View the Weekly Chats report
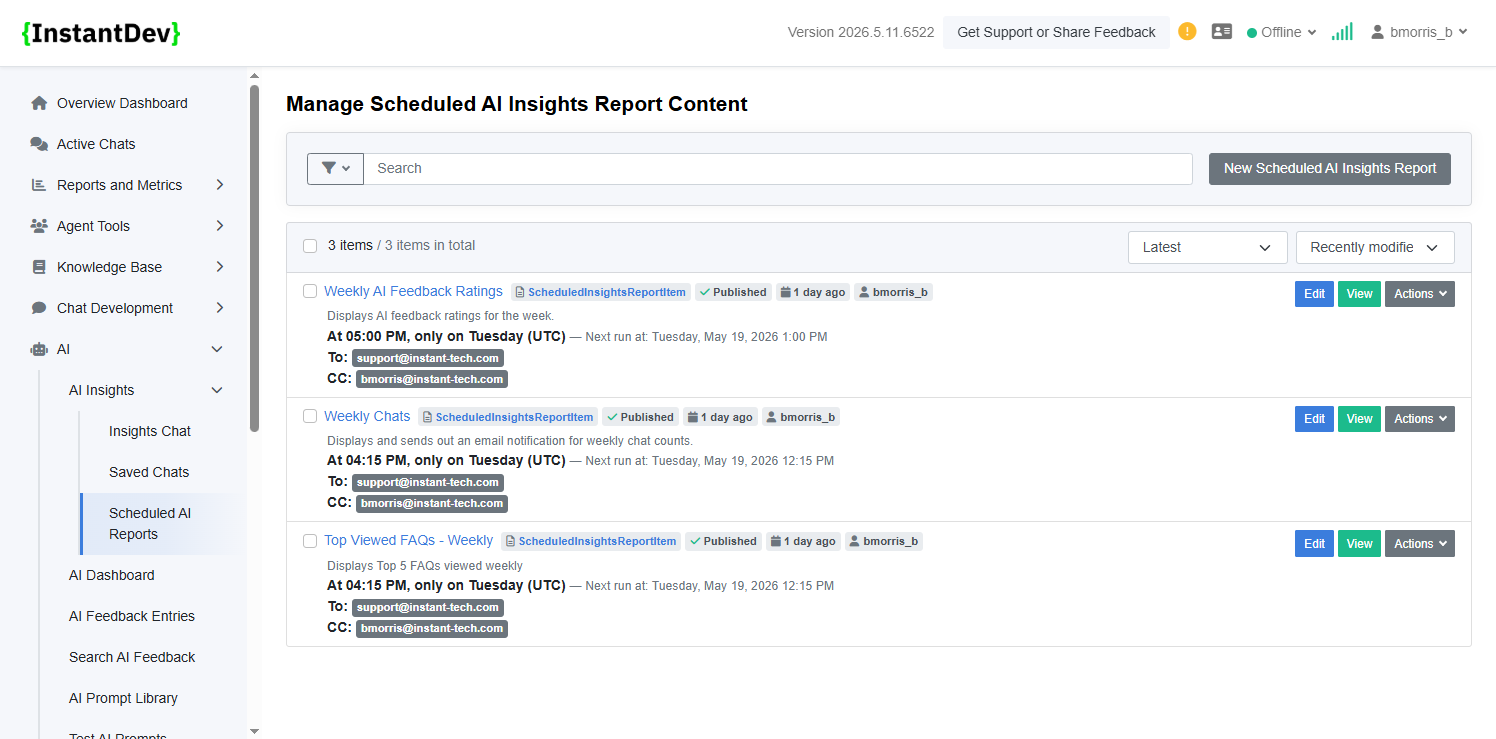The image size is (1496, 739). [1359, 419]
